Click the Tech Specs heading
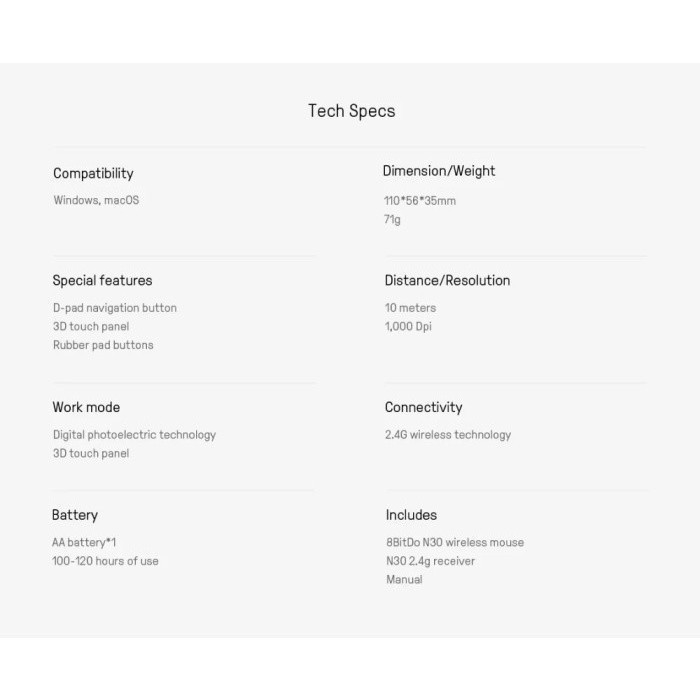The width and height of the screenshot is (700, 700). tap(351, 111)
